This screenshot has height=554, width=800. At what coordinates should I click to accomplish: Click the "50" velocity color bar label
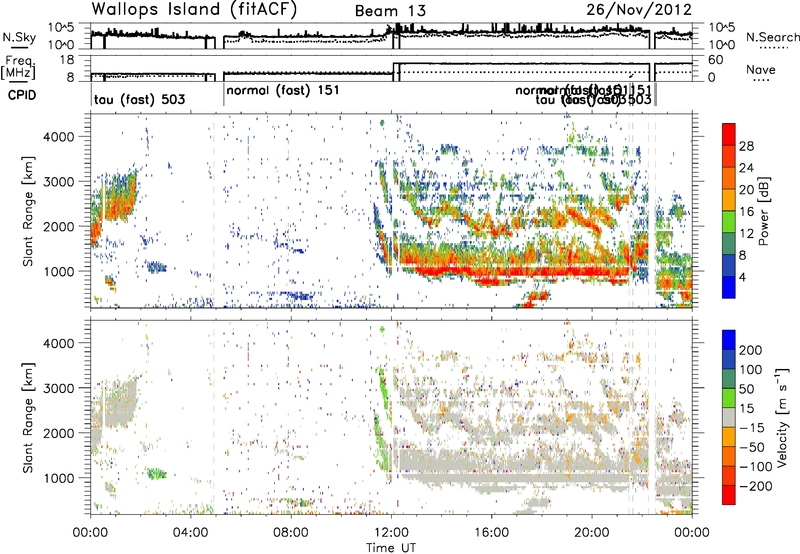click(x=746, y=389)
